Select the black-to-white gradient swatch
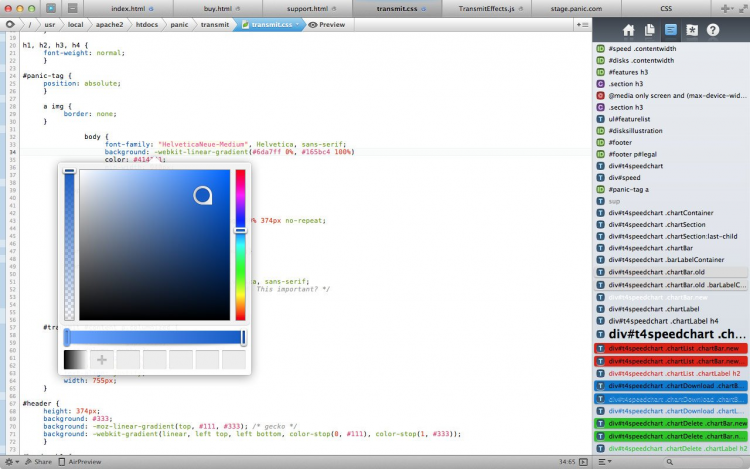The height and width of the screenshot is (469, 750). [x=75, y=359]
